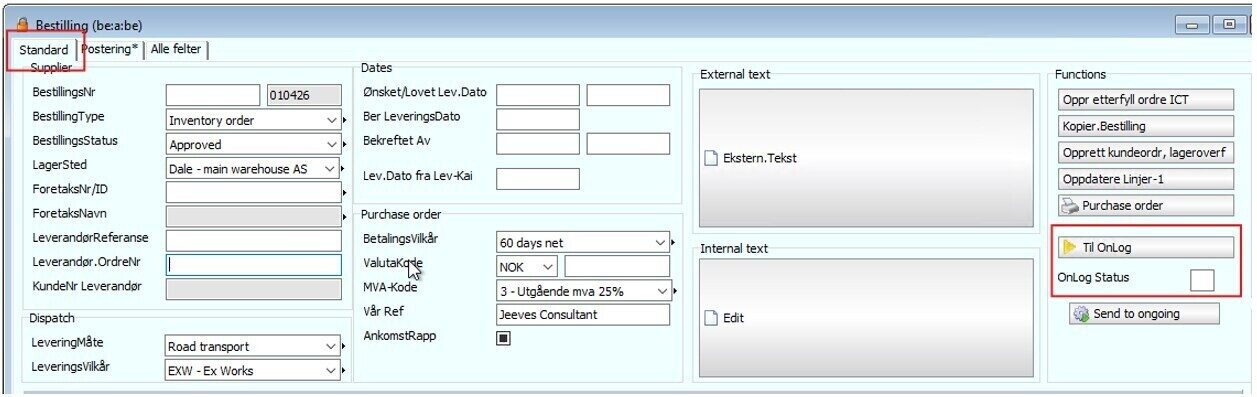Click the LeverandørReferanse input field
1257x397 pixels.
[x=254, y=240]
